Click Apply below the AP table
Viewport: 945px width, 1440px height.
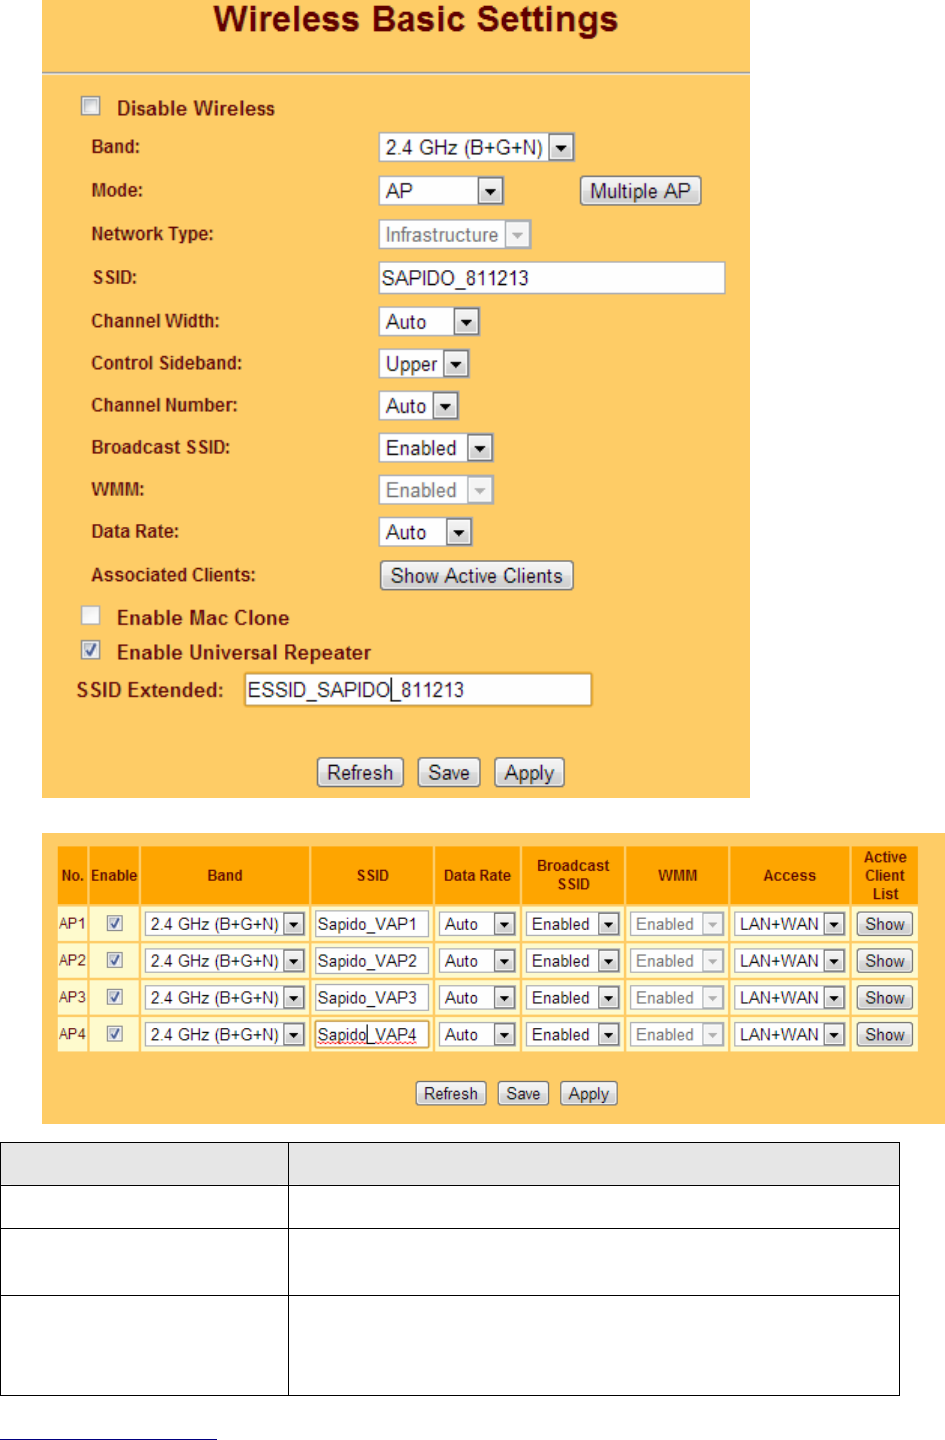[x=588, y=1094]
